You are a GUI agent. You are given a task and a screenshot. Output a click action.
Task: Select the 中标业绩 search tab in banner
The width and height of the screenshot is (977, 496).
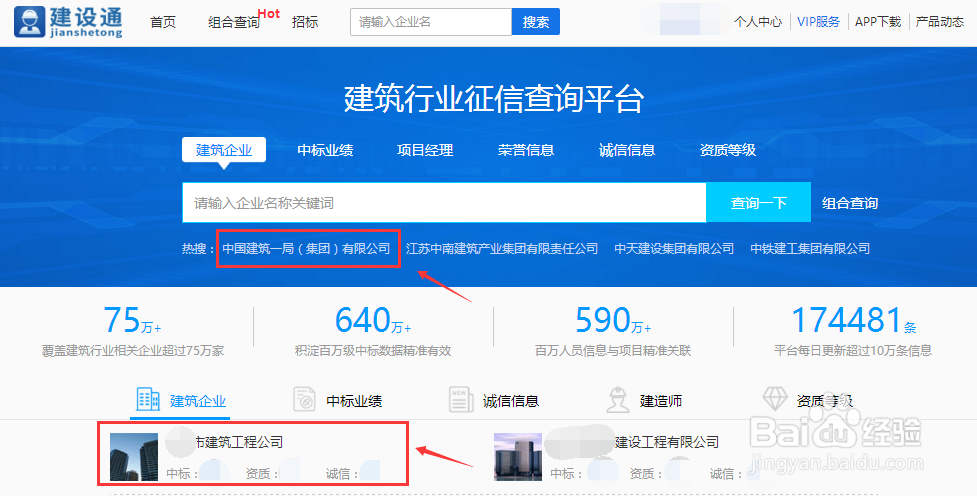(x=325, y=150)
